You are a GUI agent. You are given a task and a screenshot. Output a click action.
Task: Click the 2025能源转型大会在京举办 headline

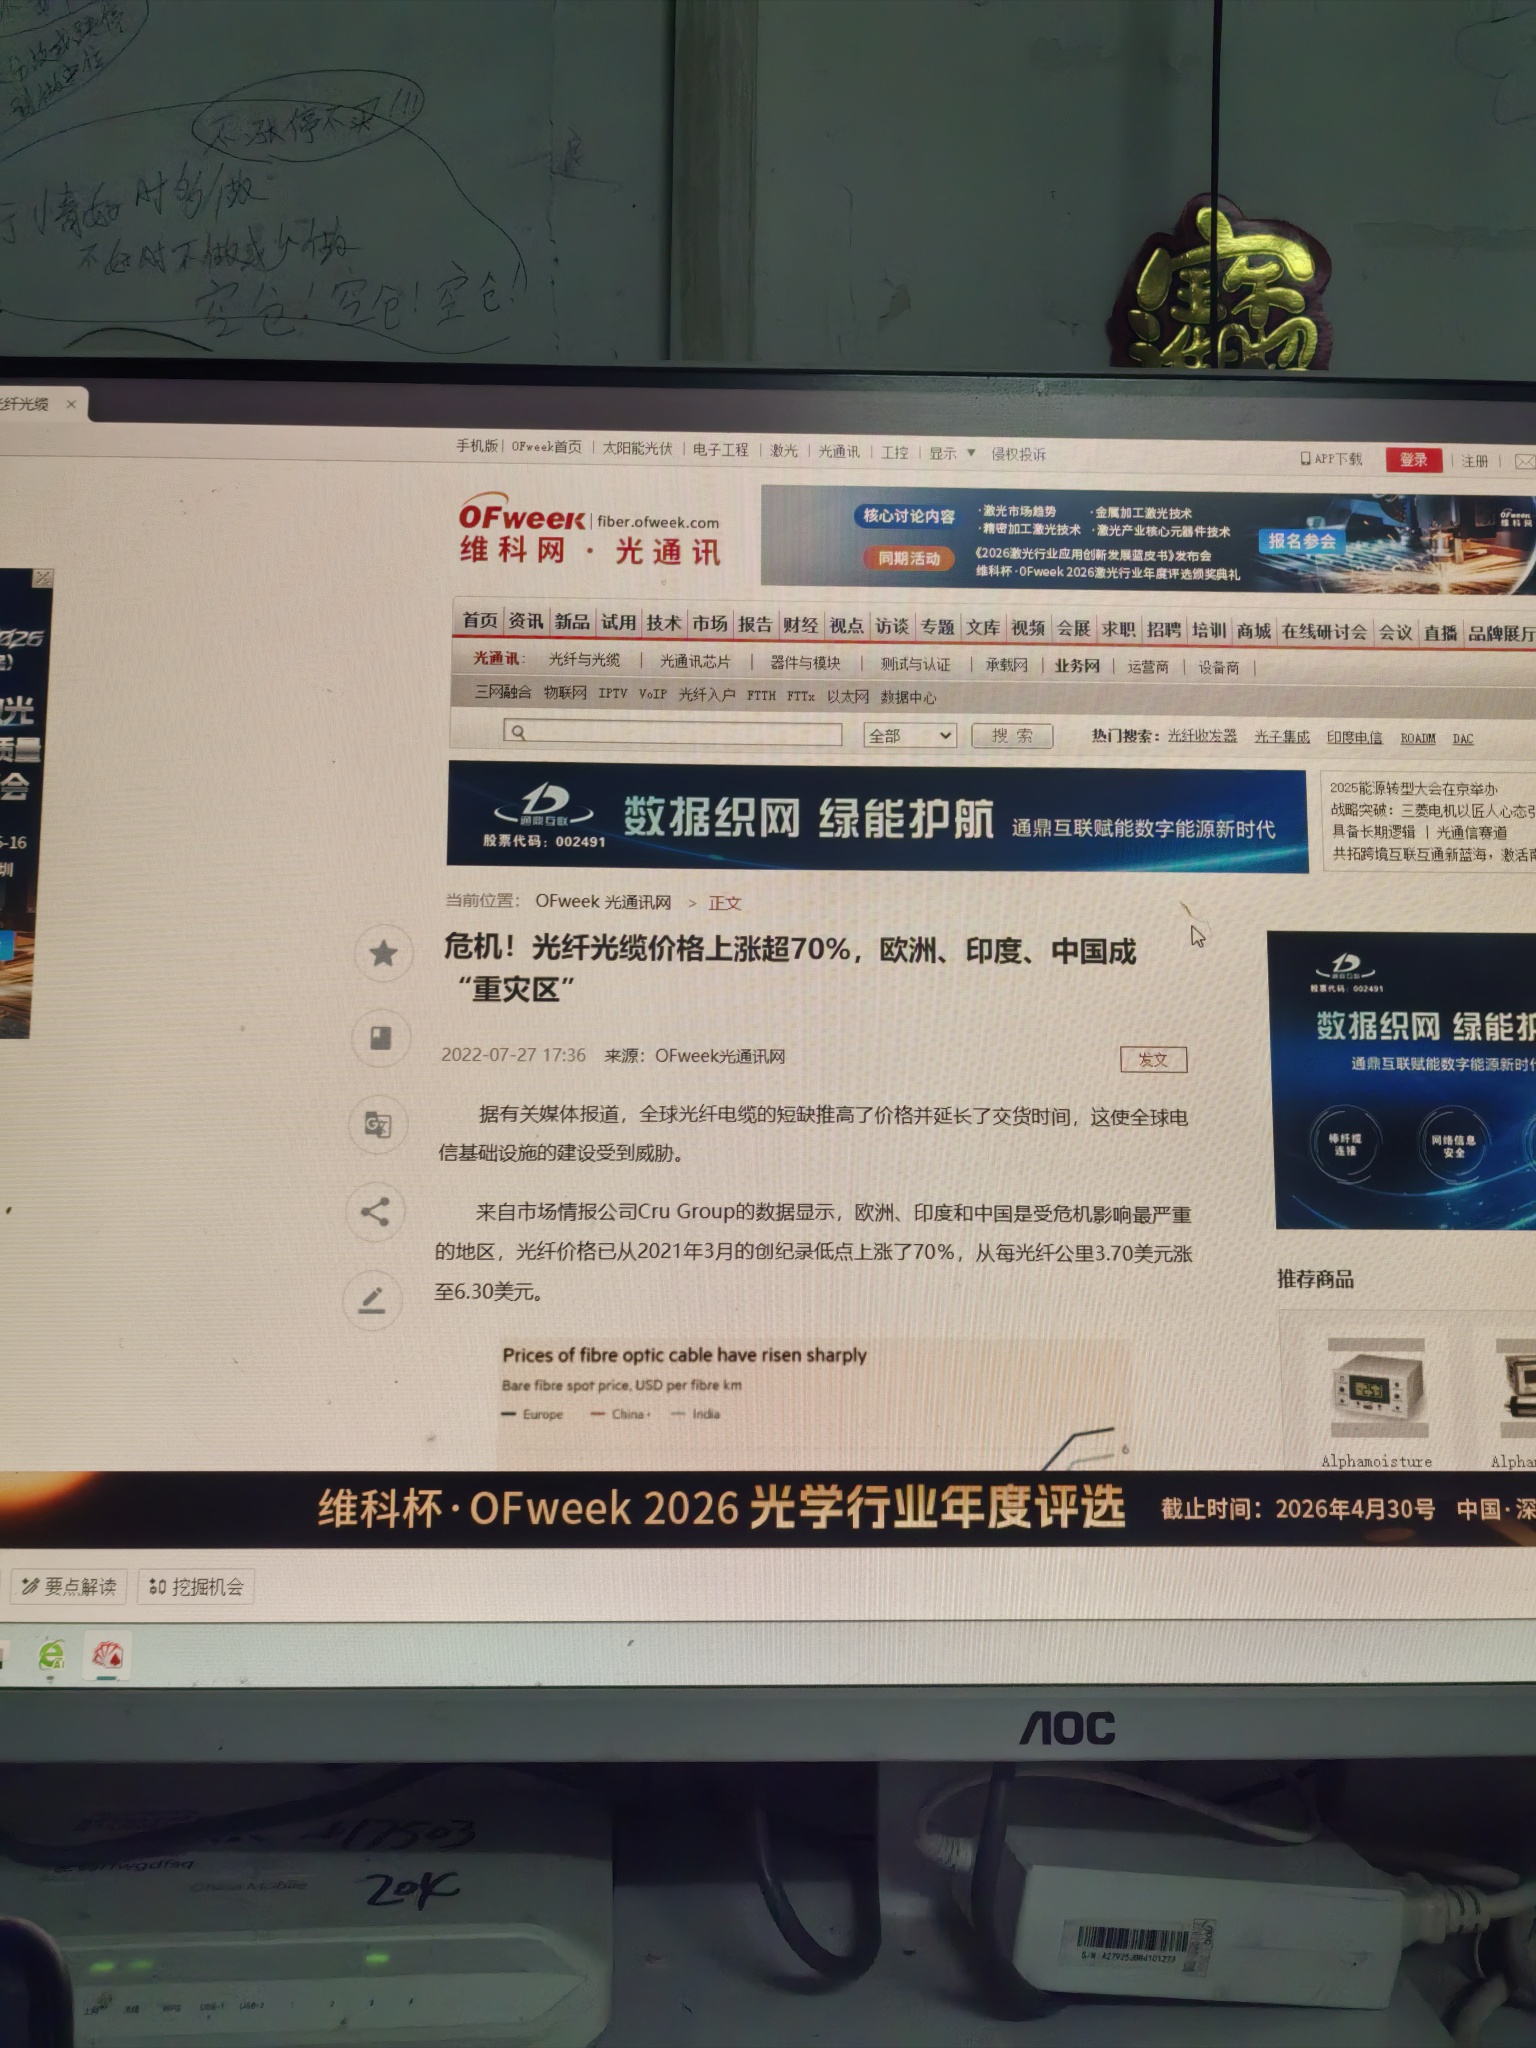[x=1414, y=788]
